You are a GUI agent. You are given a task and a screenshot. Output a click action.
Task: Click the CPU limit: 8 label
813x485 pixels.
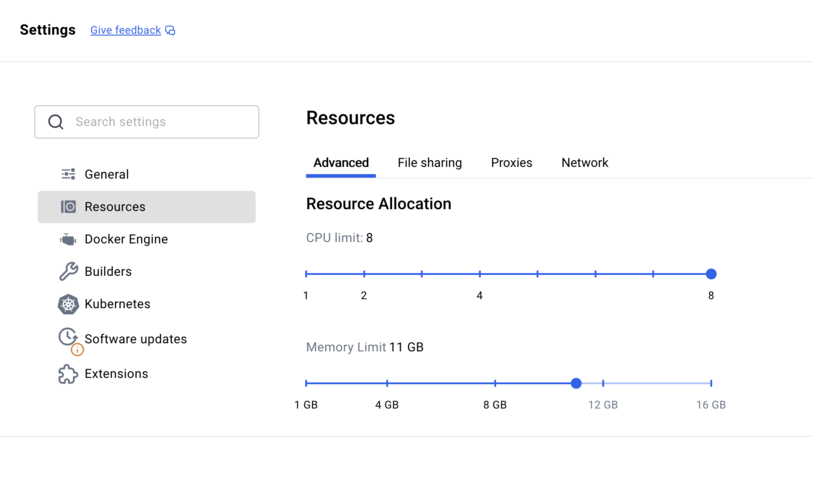339,238
